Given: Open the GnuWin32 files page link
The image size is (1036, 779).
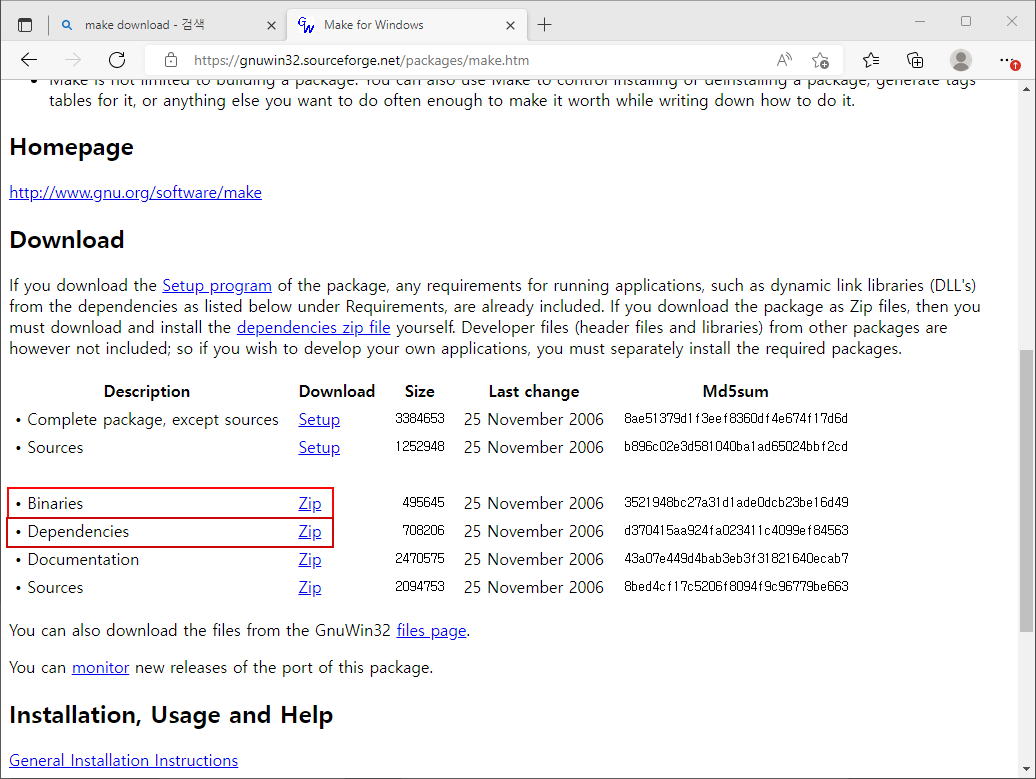Looking at the screenshot, I should point(431,630).
